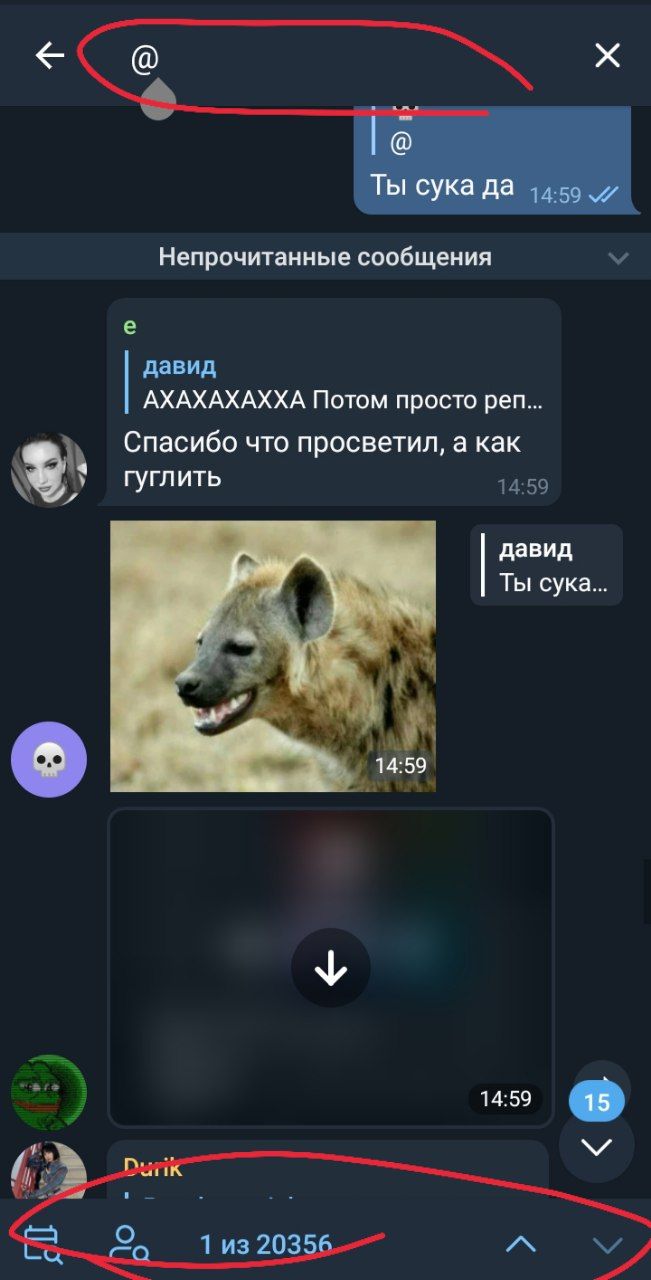The width and height of the screenshot is (651, 1280).
Task: Open the skull avatar profile
Action: pos(49,760)
